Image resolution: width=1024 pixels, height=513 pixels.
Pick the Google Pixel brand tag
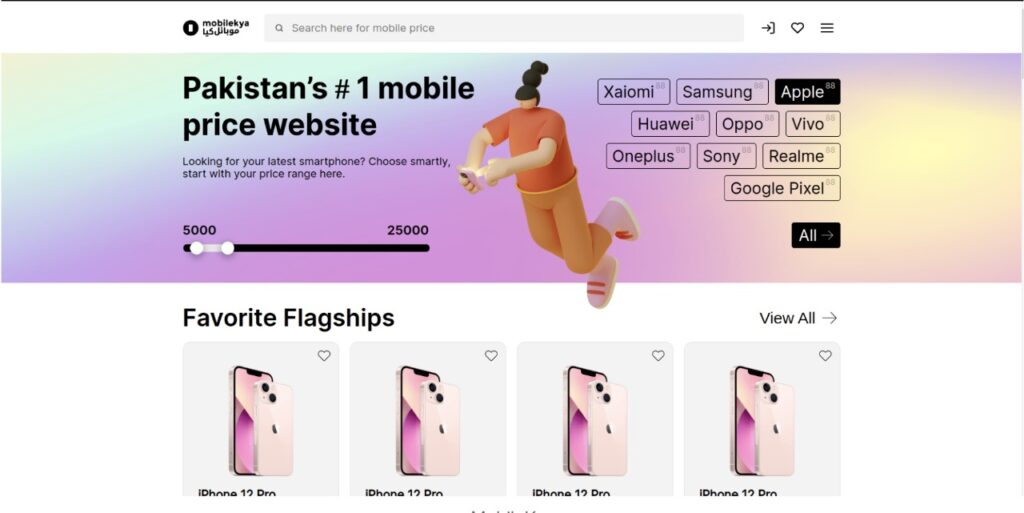tap(782, 189)
